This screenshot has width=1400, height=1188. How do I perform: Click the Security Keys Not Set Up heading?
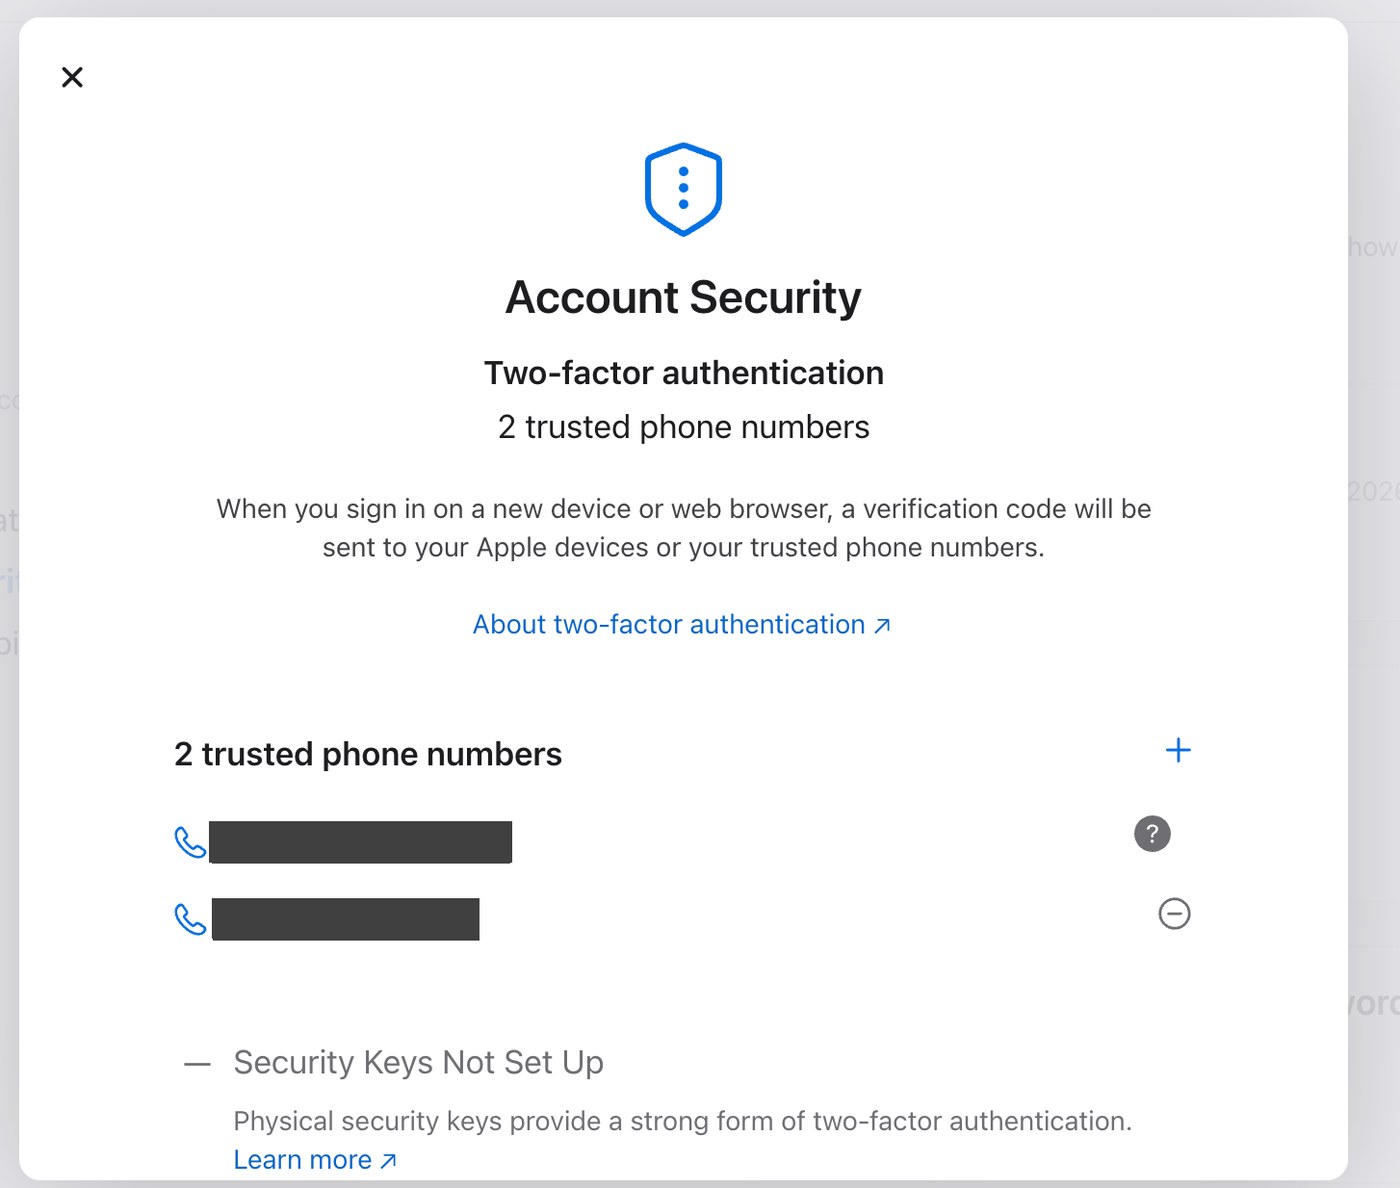point(418,1062)
